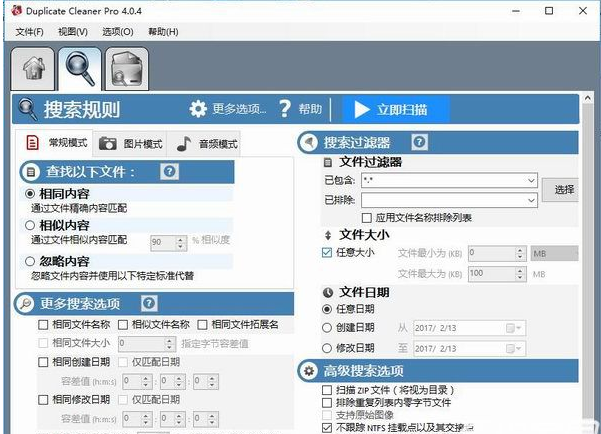Click the 文件最小为 spinner arrows

pyautogui.click(x=520, y=253)
